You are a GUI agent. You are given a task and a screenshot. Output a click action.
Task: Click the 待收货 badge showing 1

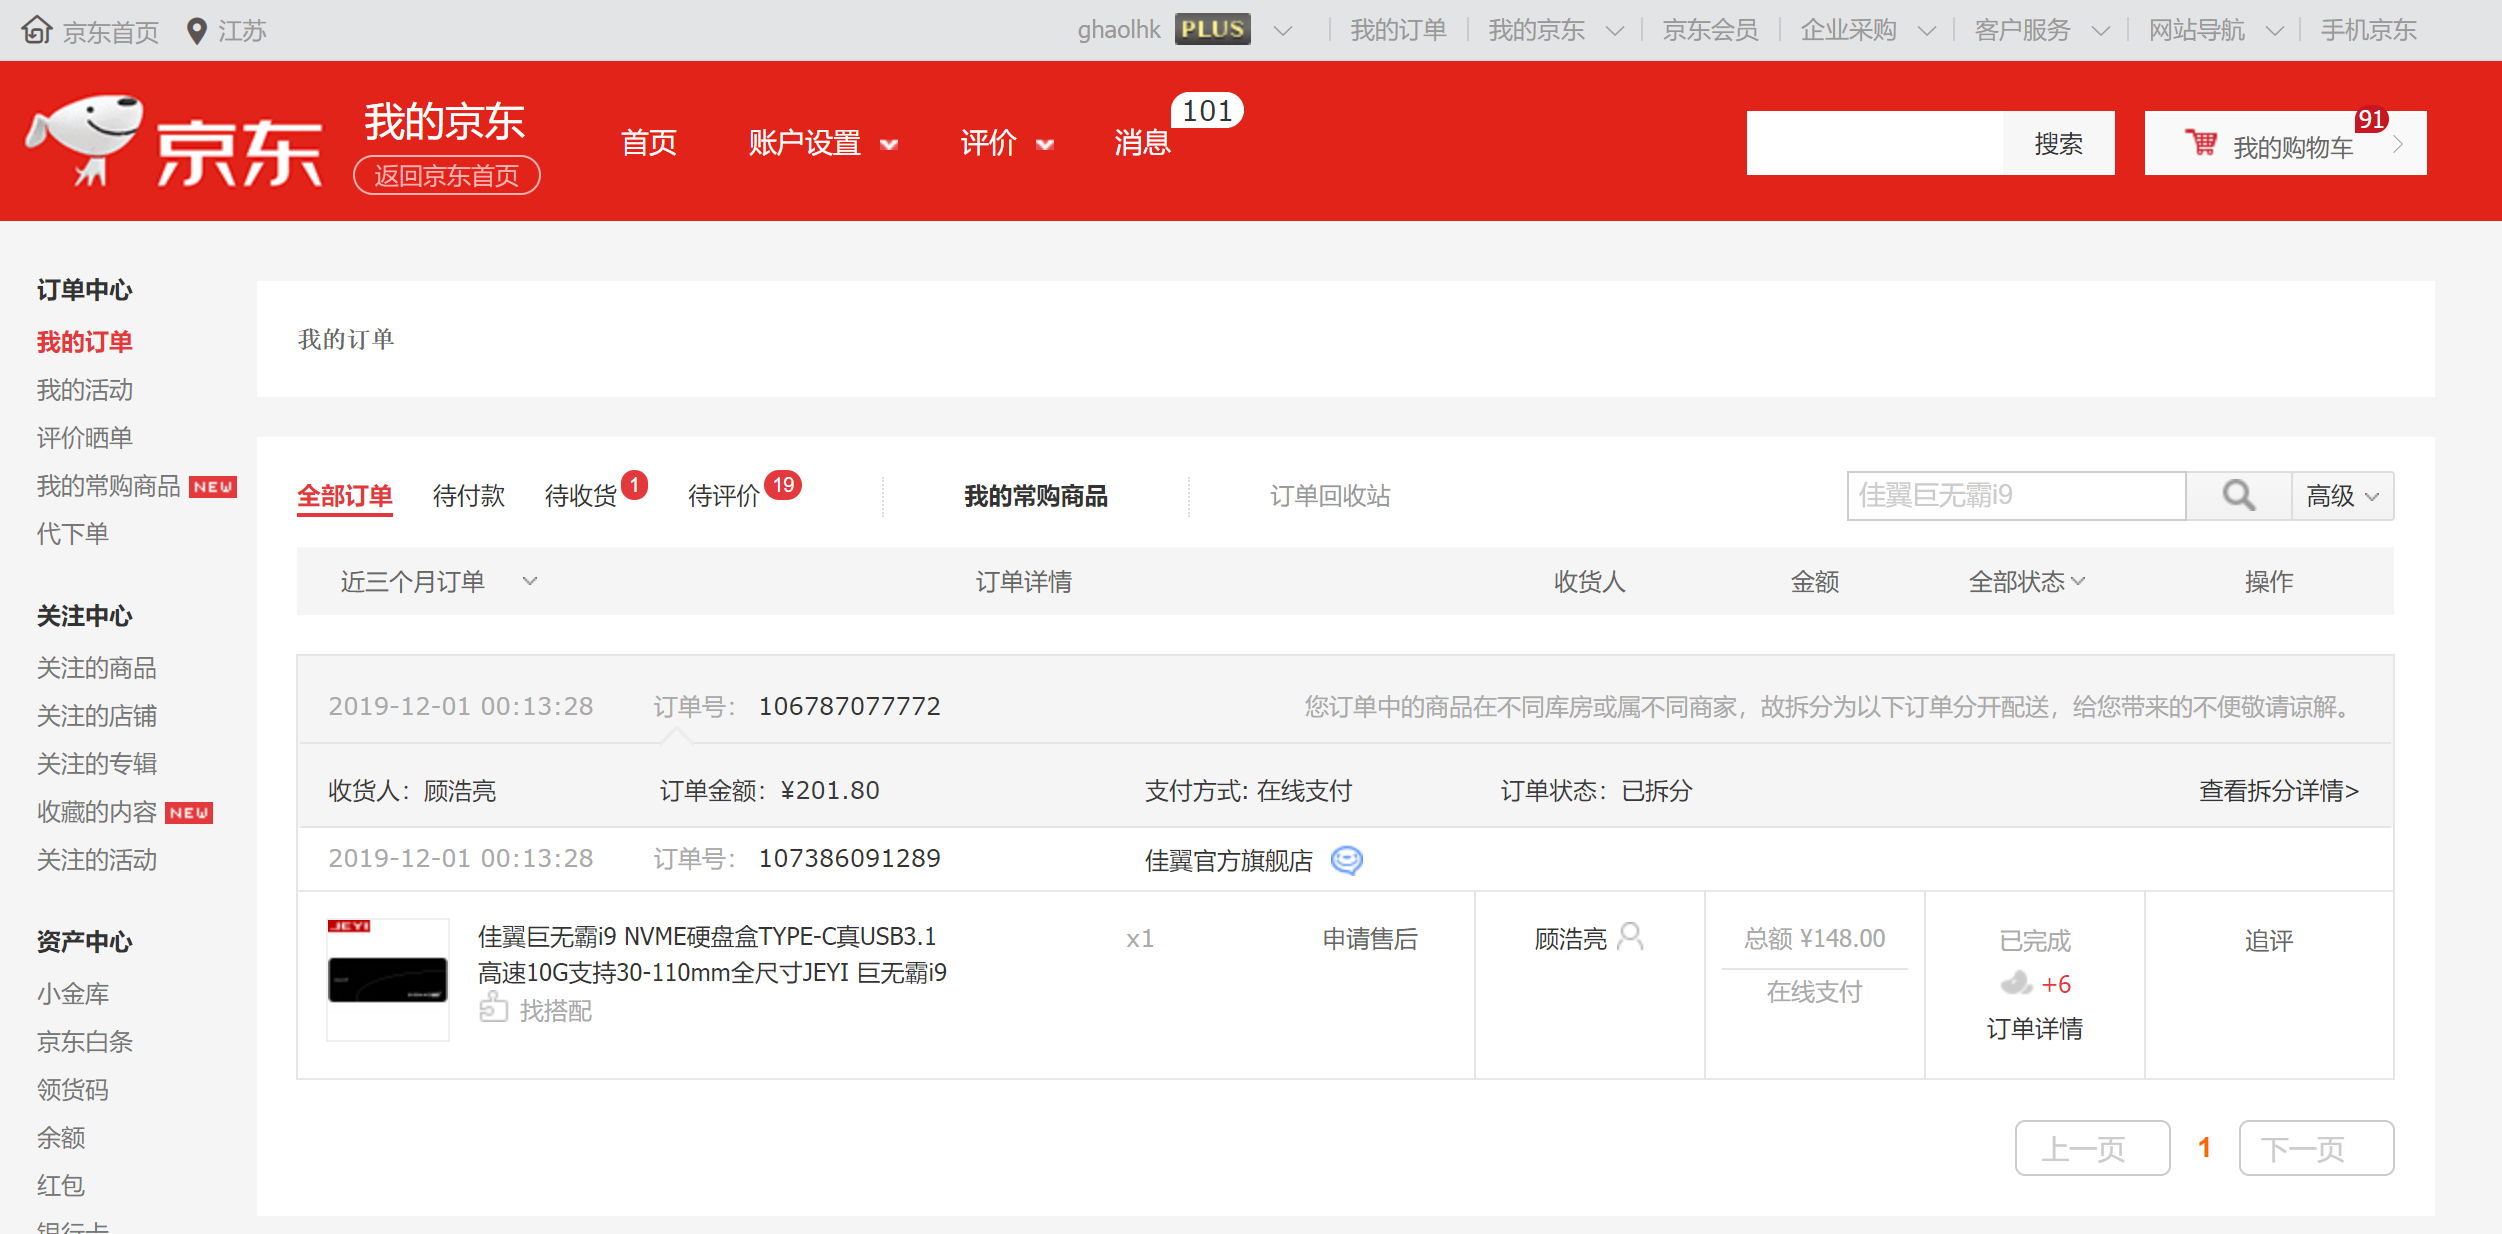click(634, 485)
